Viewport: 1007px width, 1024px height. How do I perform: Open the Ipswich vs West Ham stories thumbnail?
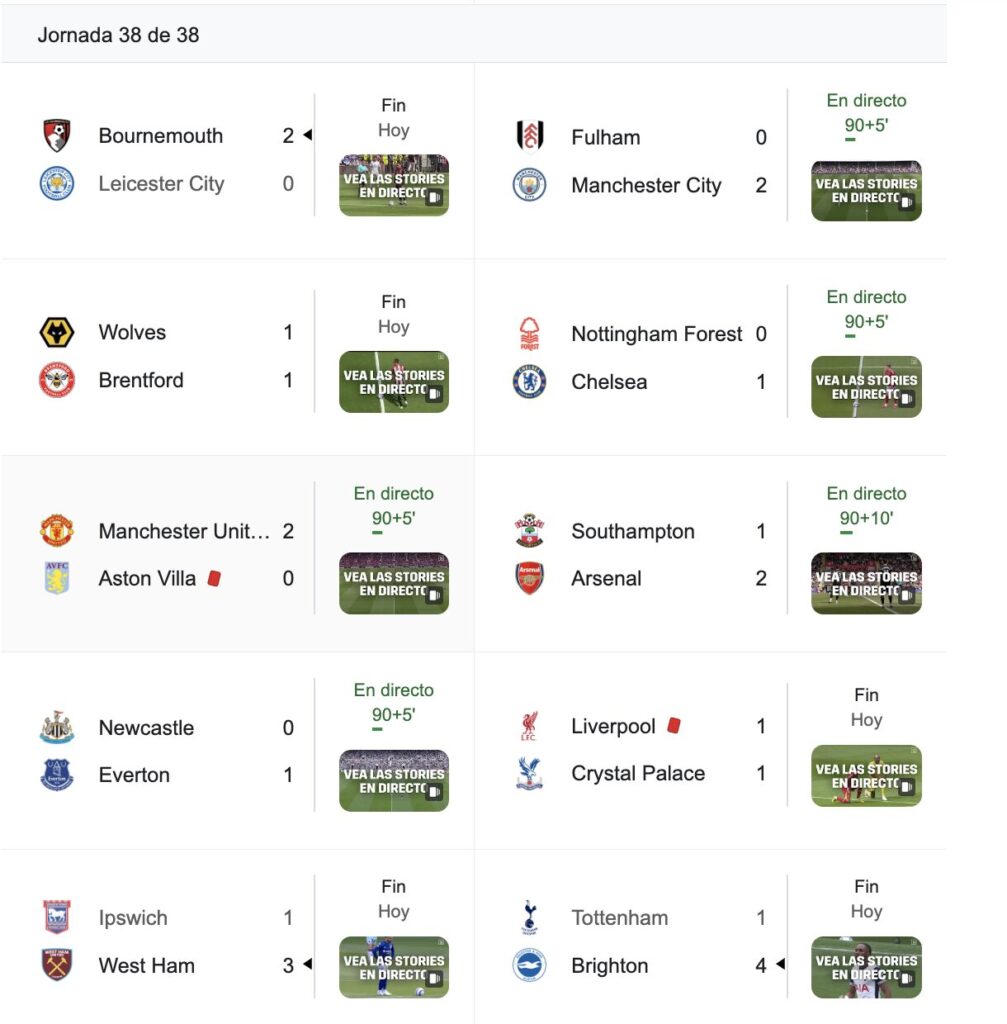pyautogui.click(x=394, y=967)
